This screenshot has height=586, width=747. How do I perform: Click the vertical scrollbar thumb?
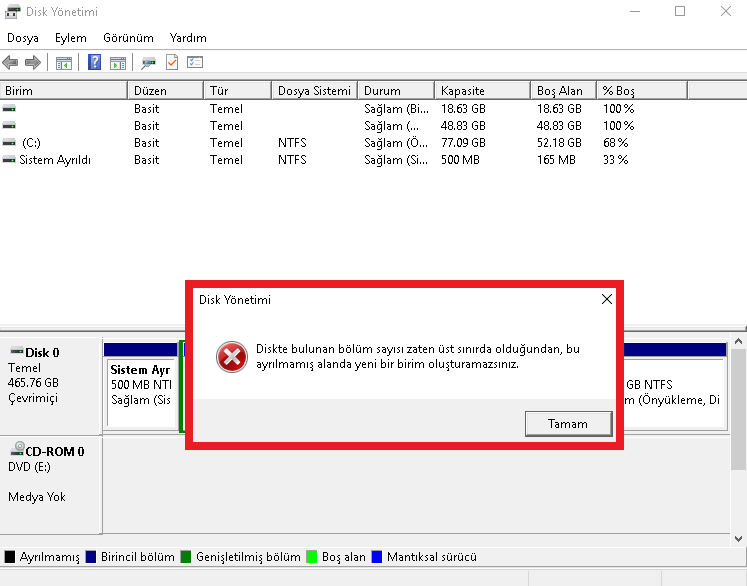[738, 409]
